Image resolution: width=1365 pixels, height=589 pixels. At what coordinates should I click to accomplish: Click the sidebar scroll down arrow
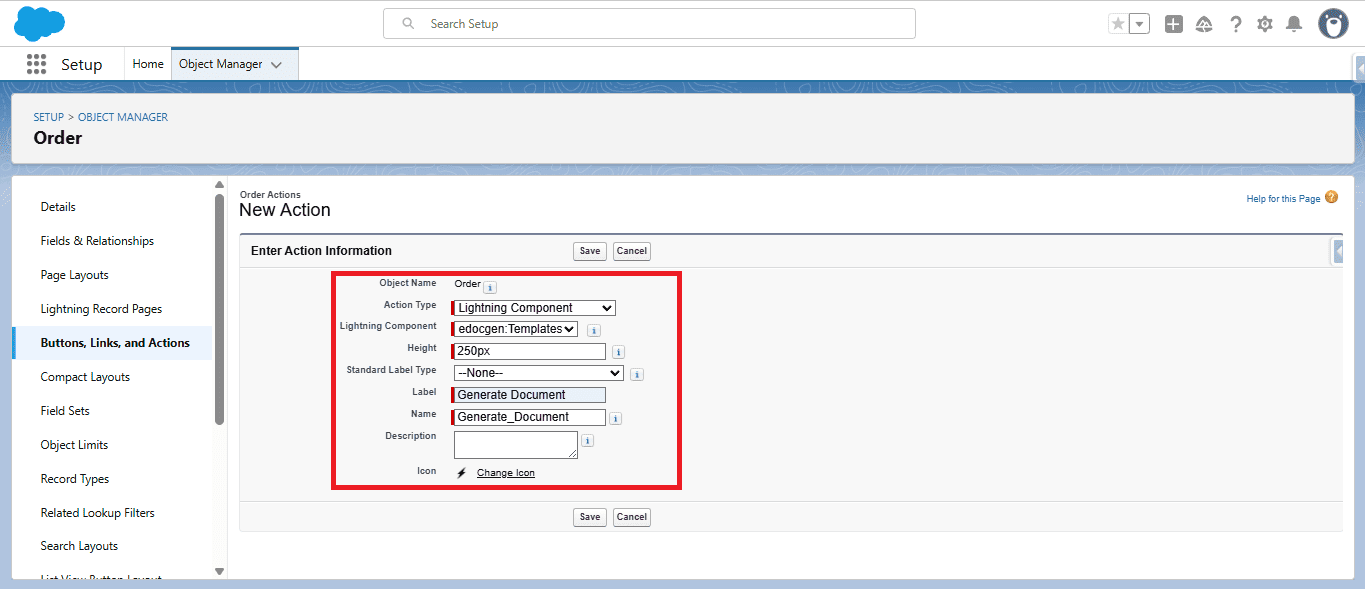tap(220, 571)
